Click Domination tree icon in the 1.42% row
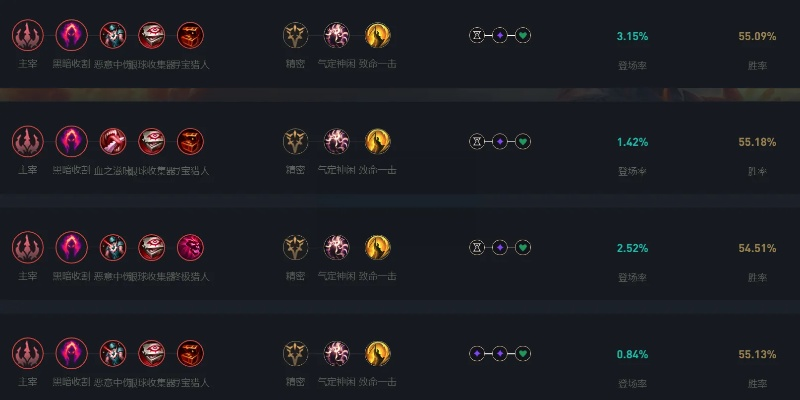The width and height of the screenshot is (800, 400). coord(27,141)
